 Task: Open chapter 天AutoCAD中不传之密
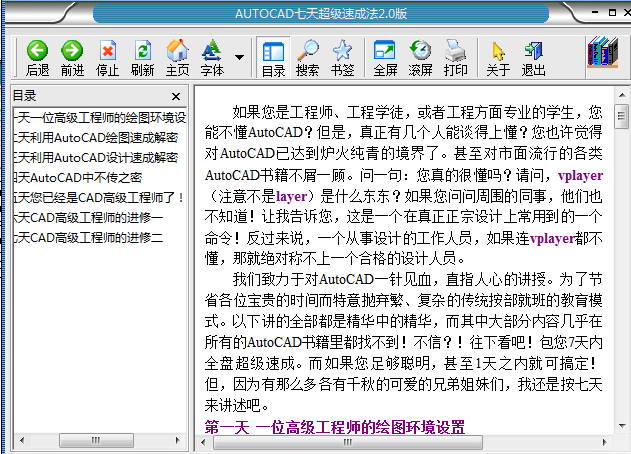click(78, 177)
